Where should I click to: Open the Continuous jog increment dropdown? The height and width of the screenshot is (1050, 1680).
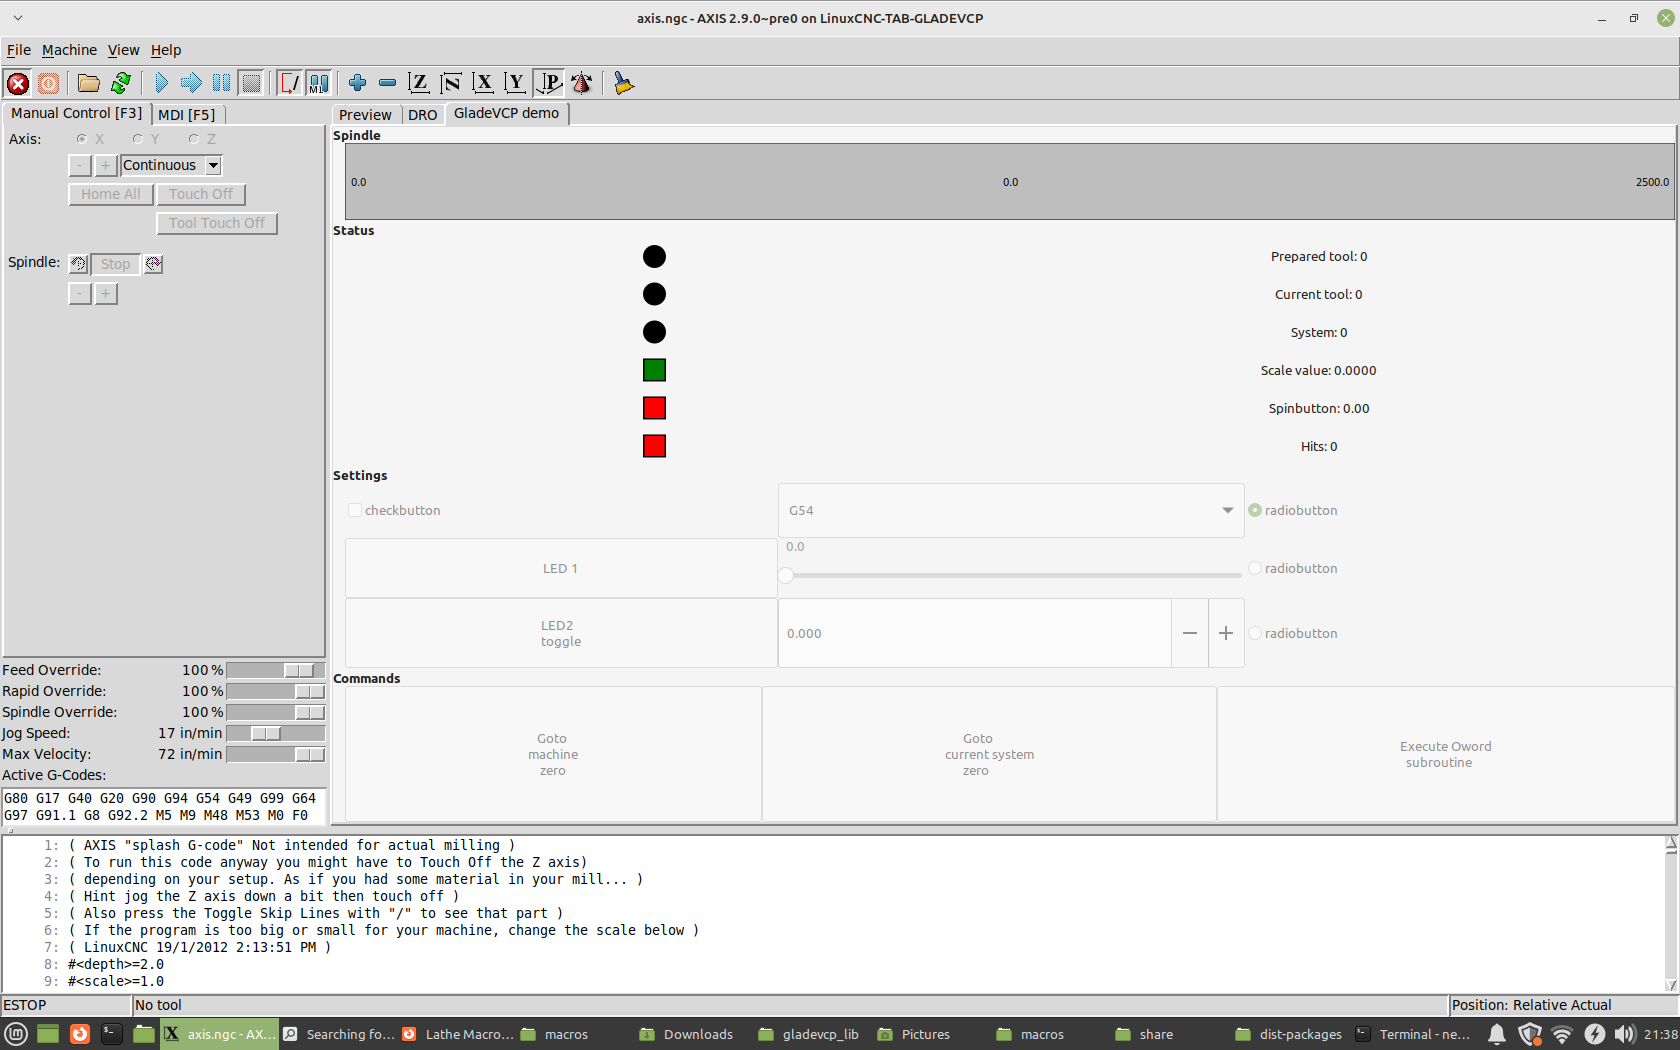coord(213,165)
